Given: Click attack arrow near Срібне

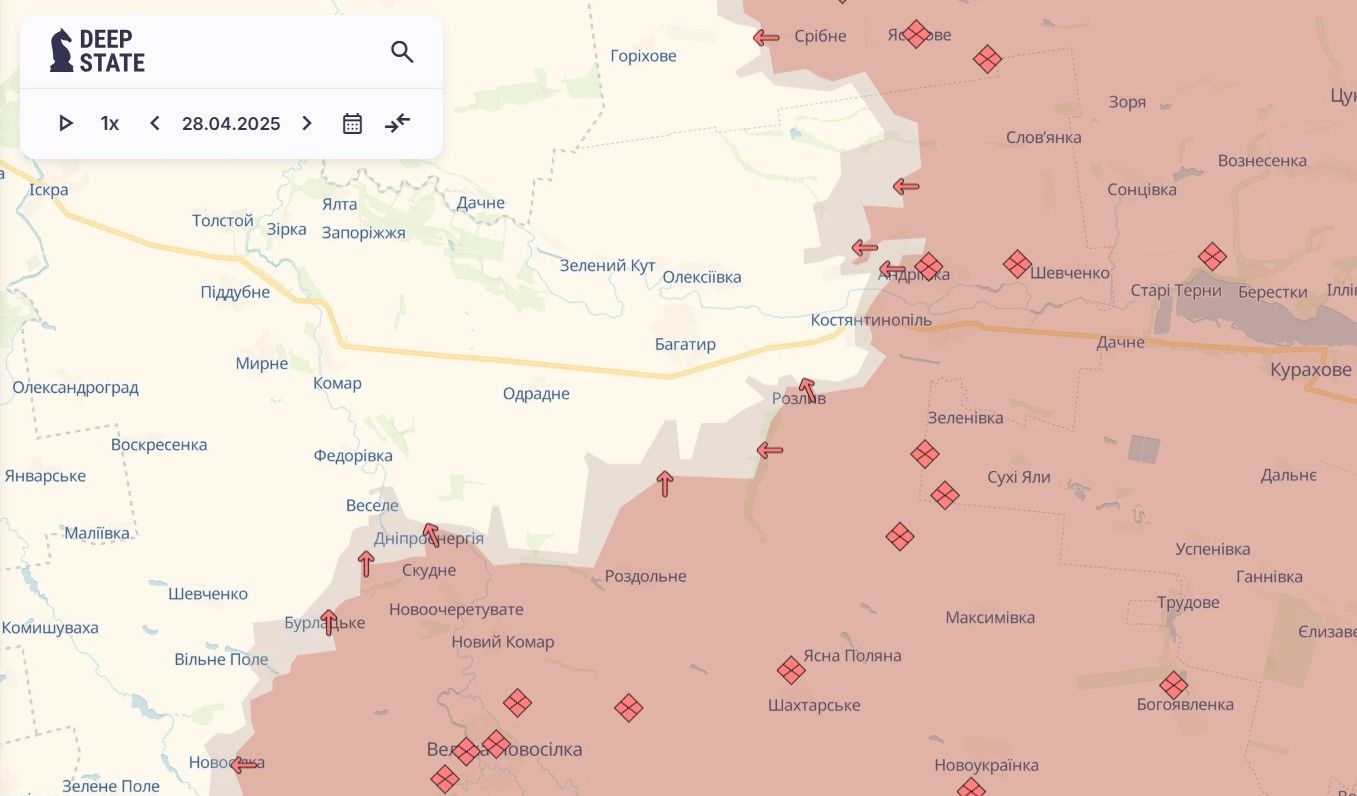Looking at the screenshot, I should click(x=766, y=38).
